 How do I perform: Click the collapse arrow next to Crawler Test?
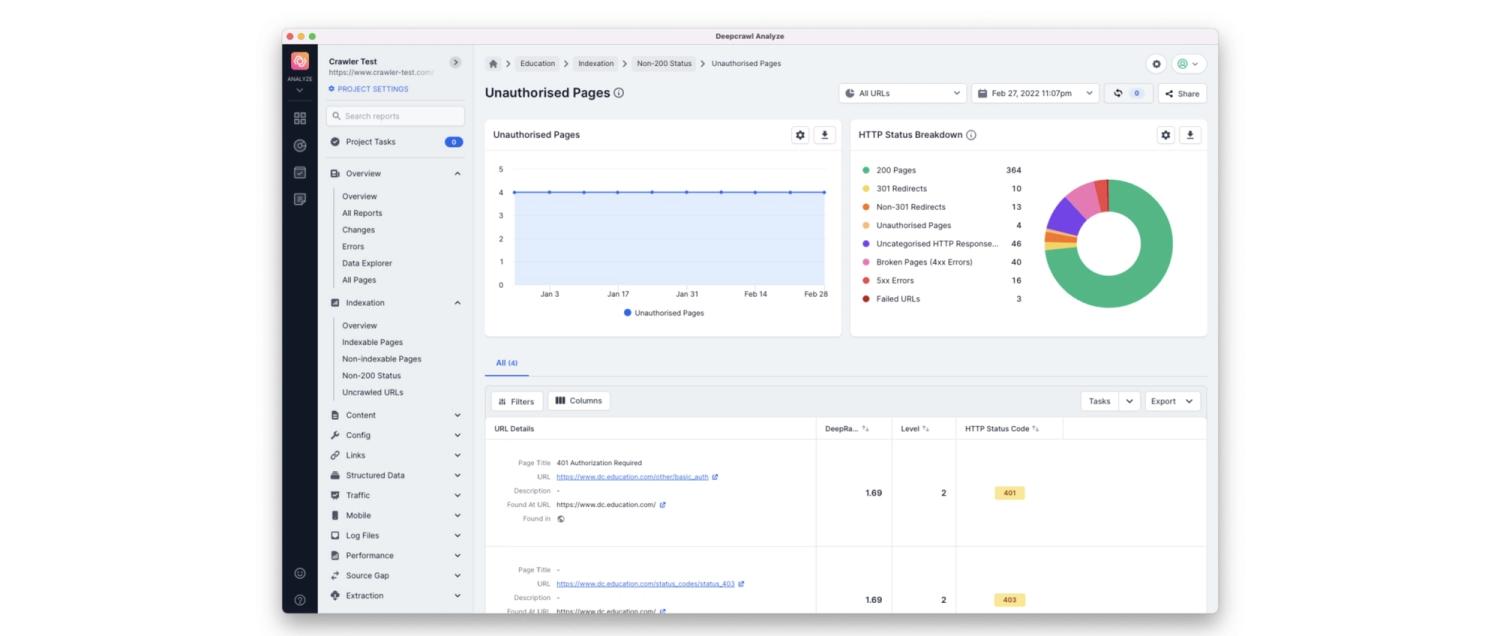coord(456,62)
